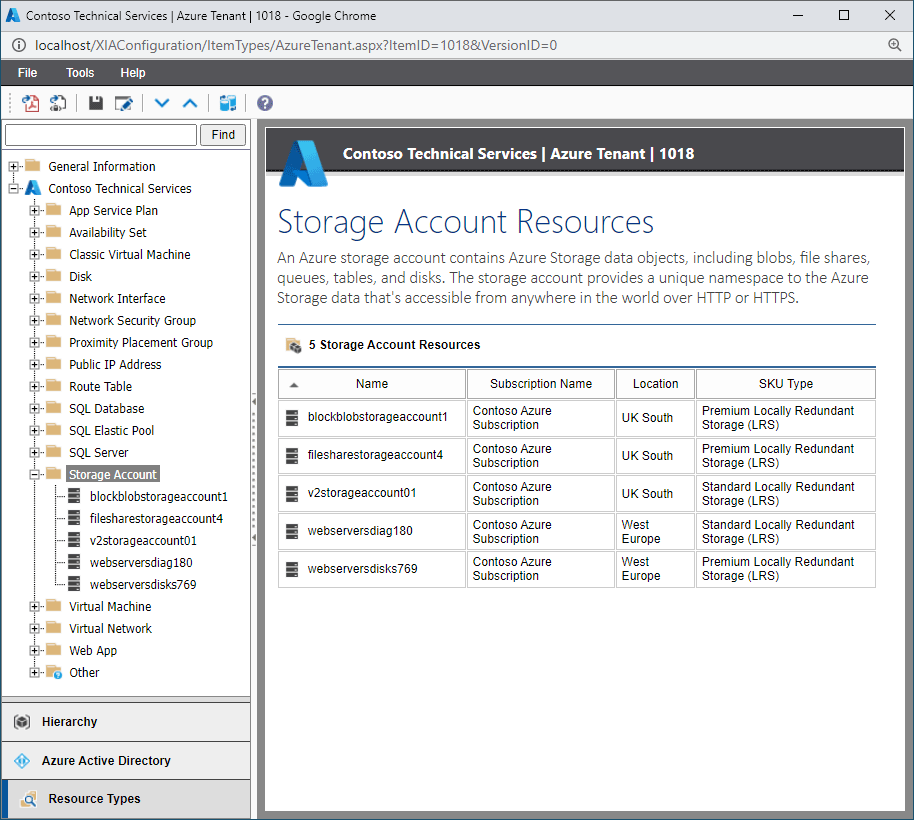Click the Resource Types magnifier icon
Image resolution: width=914 pixels, height=820 pixels.
click(29, 799)
